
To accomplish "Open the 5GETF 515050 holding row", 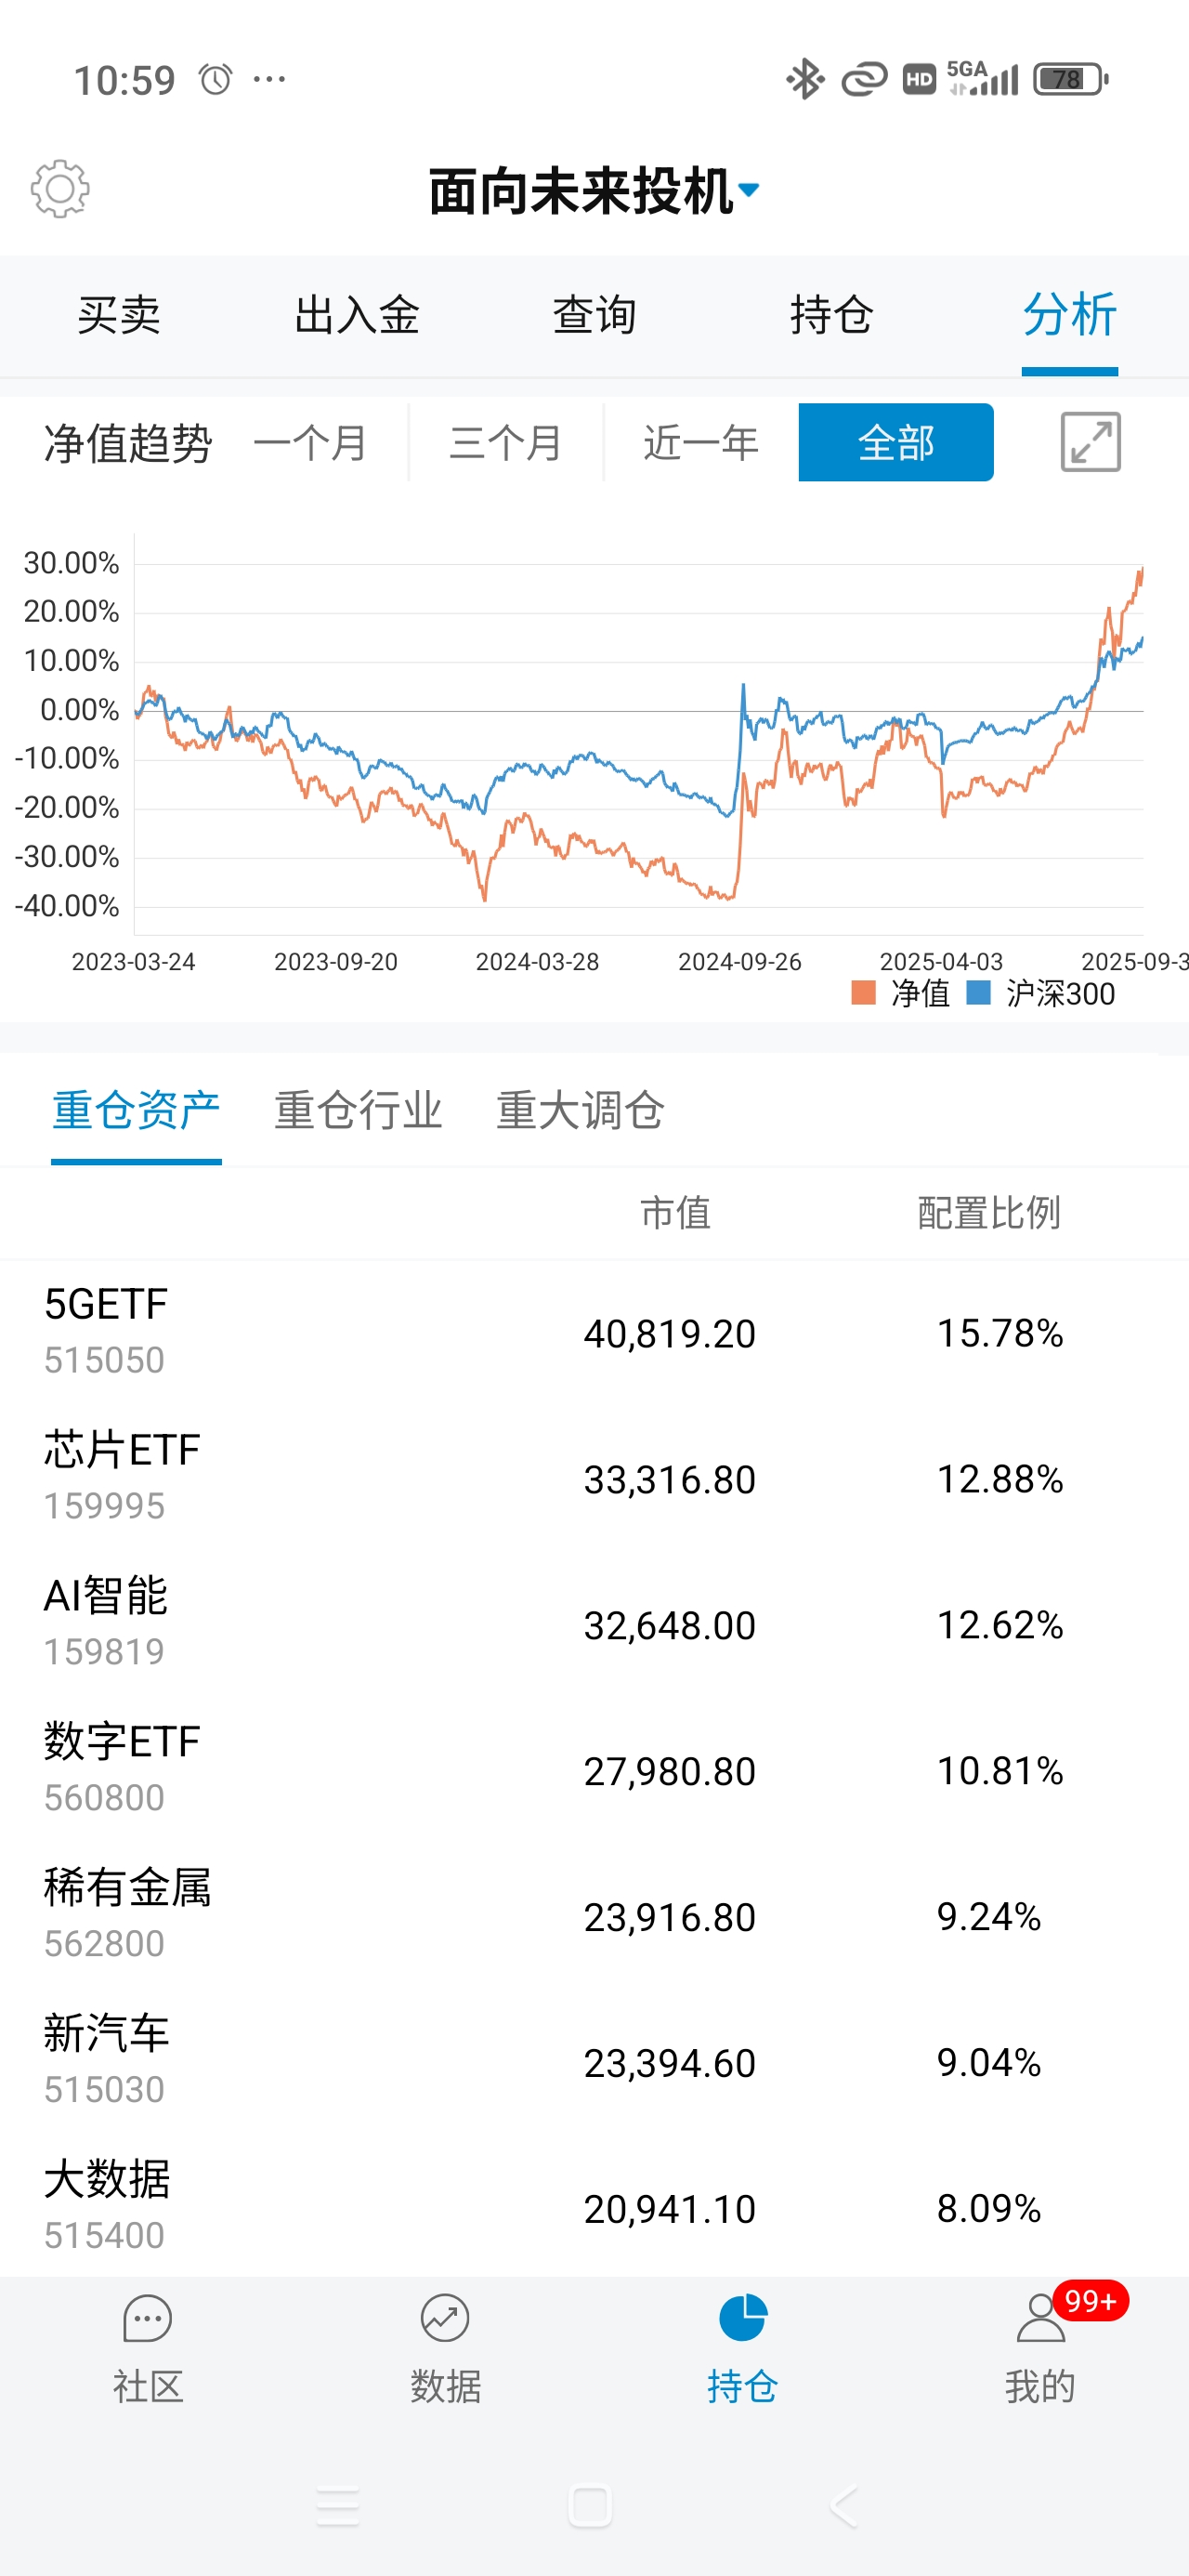I will (x=594, y=1332).
